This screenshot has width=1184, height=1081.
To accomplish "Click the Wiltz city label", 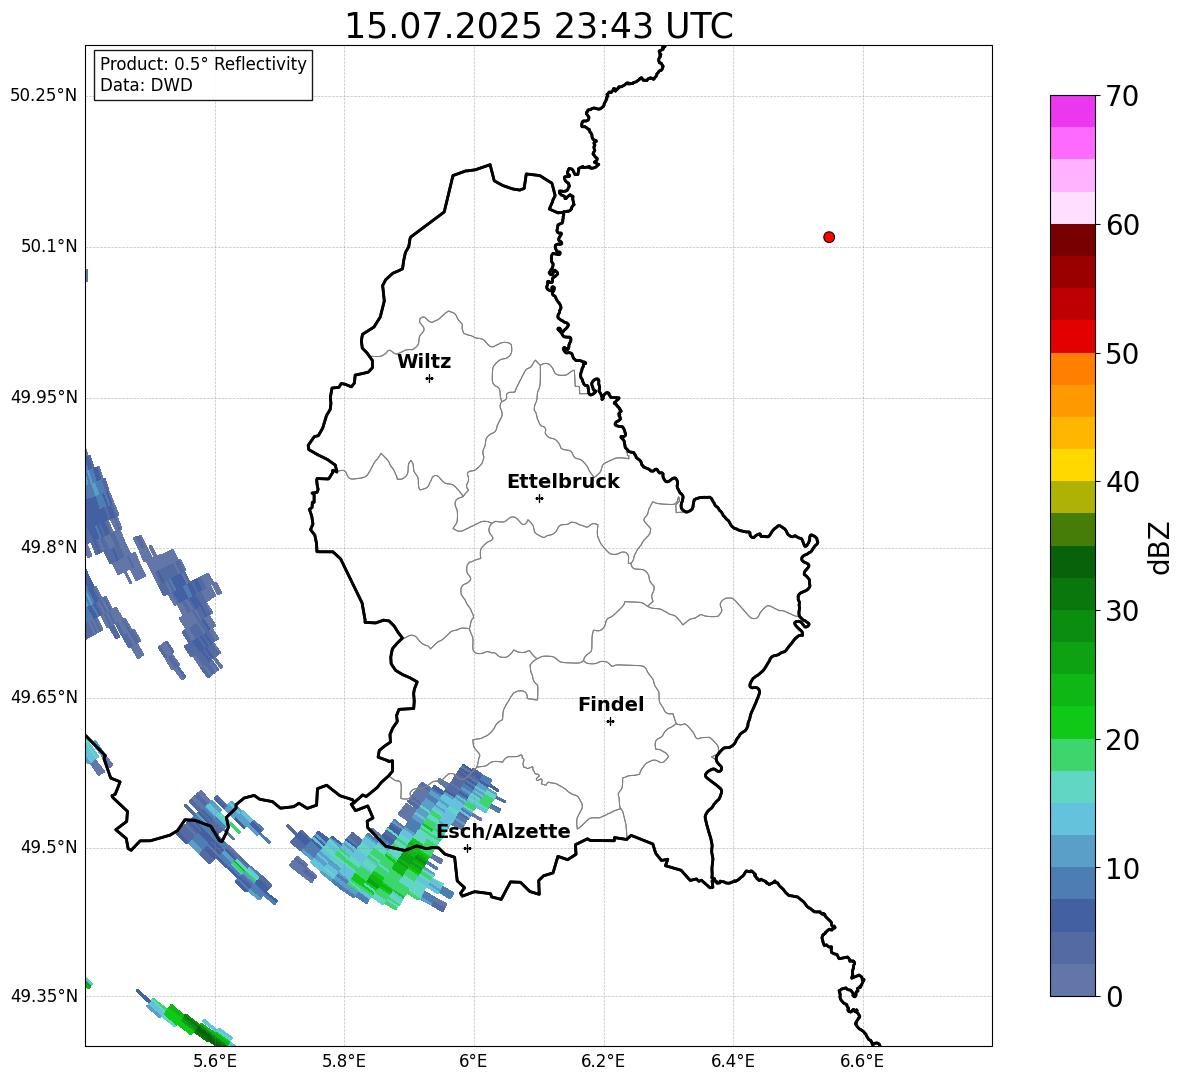I will point(424,362).
